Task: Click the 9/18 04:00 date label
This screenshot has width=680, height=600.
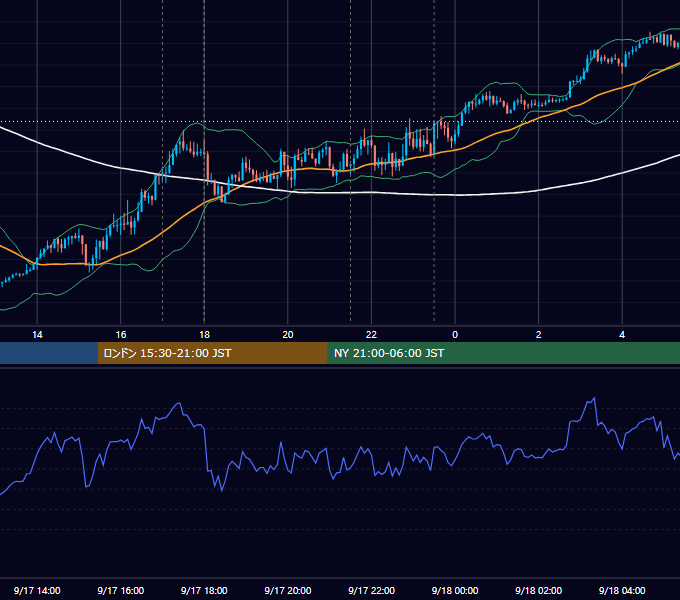Action: pyautogui.click(x=622, y=590)
